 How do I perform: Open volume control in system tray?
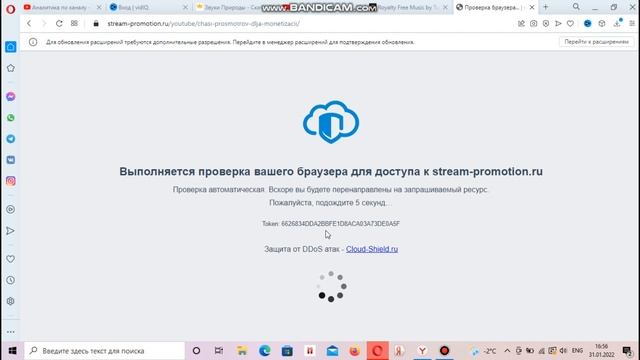[563, 351]
